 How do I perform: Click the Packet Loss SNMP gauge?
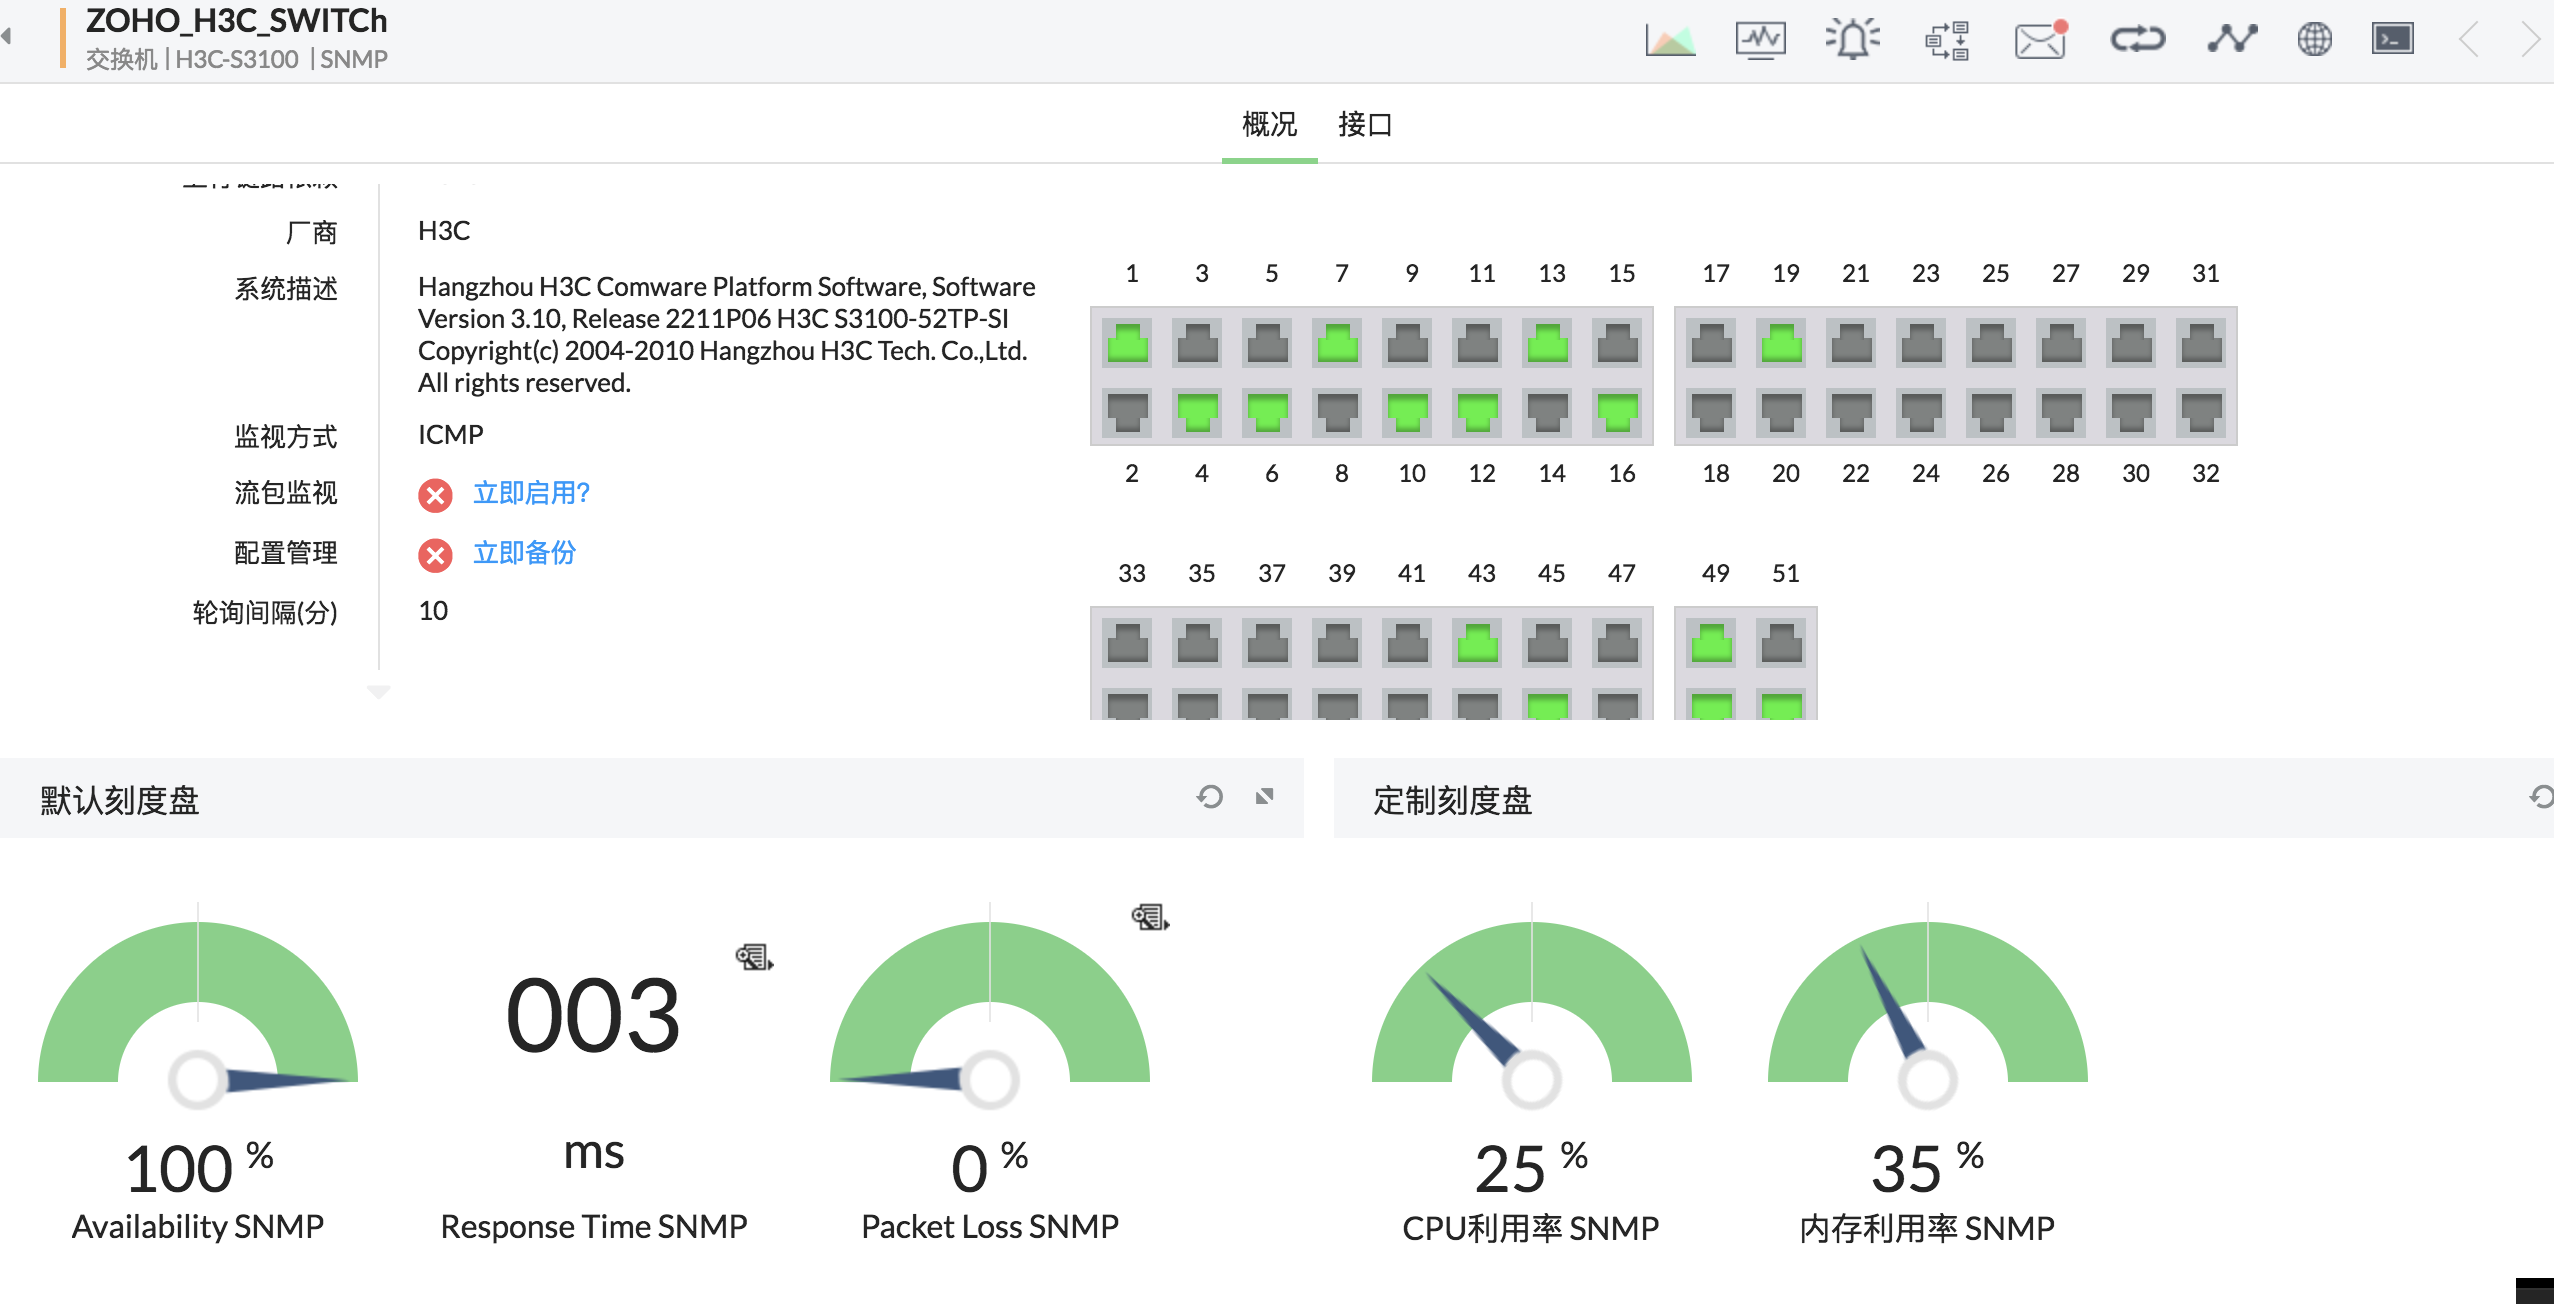pos(990,1005)
